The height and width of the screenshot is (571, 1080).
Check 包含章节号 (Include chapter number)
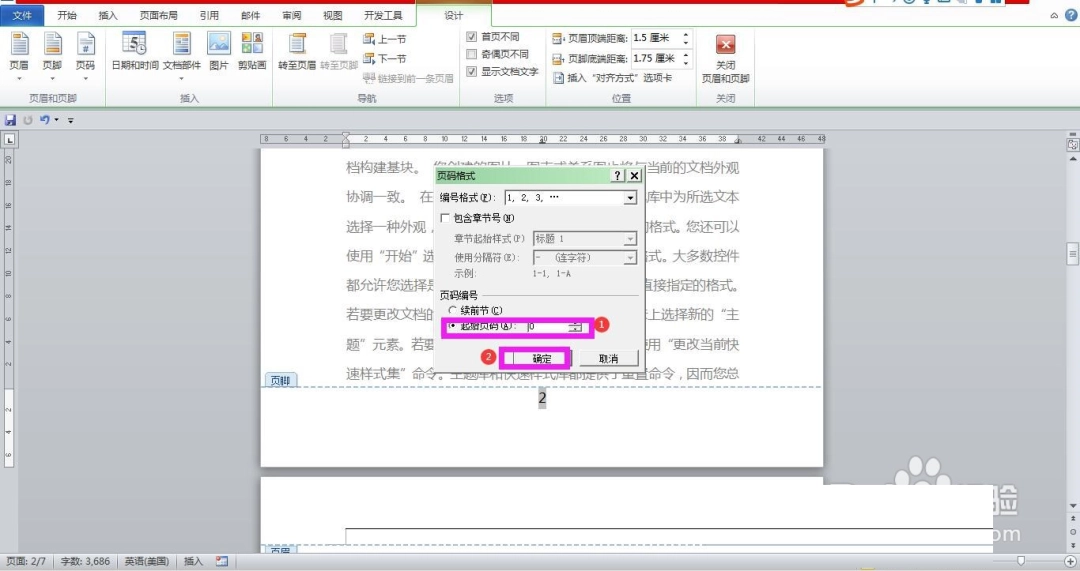coord(446,218)
